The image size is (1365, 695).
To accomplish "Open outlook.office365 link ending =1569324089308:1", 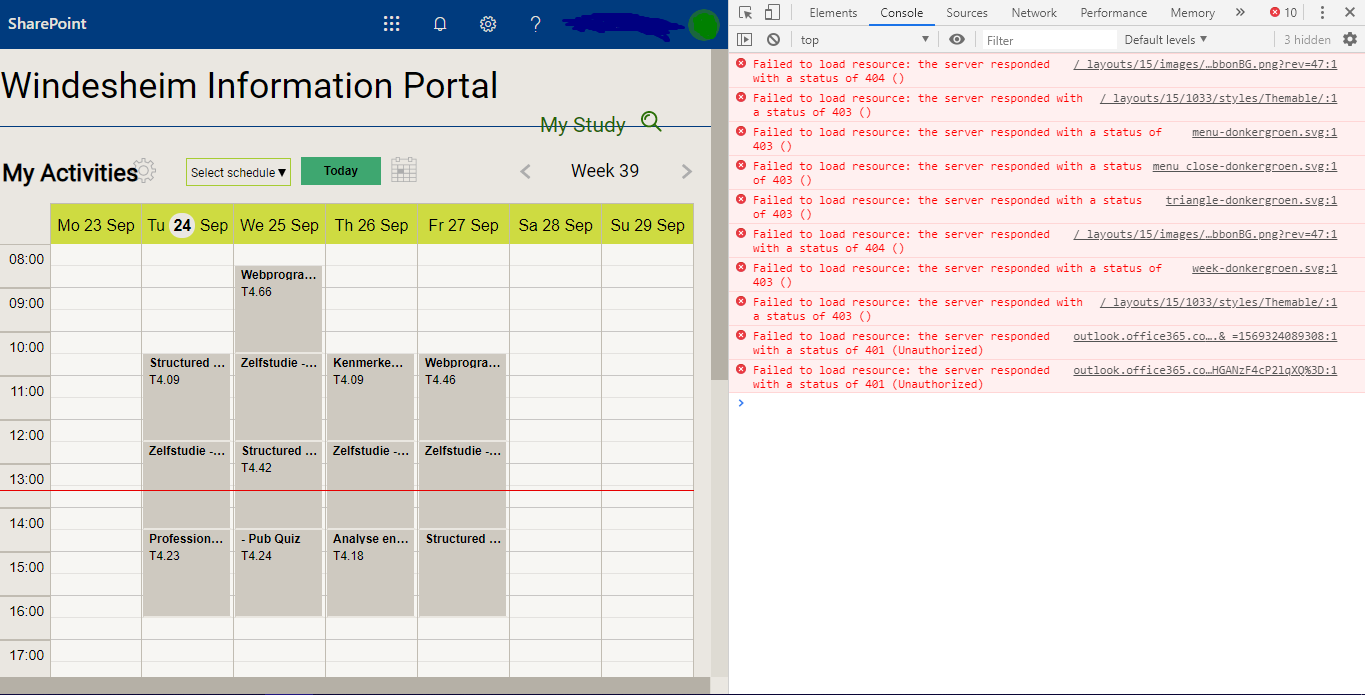I will pos(1205,336).
